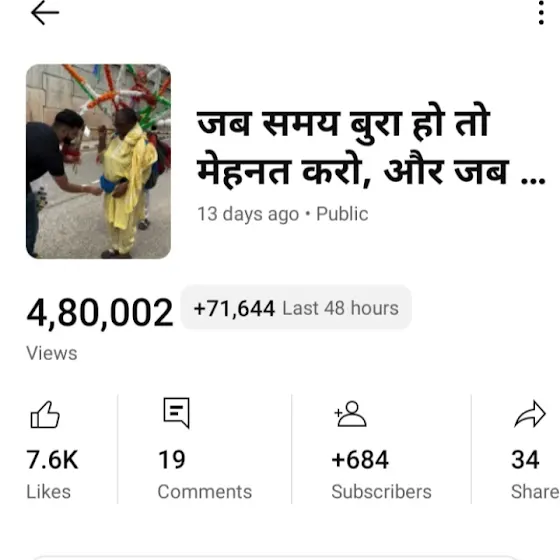The height and width of the screenshot is (560, 560).
Task: Tap the Shares arrow icon
Action: 530,414
